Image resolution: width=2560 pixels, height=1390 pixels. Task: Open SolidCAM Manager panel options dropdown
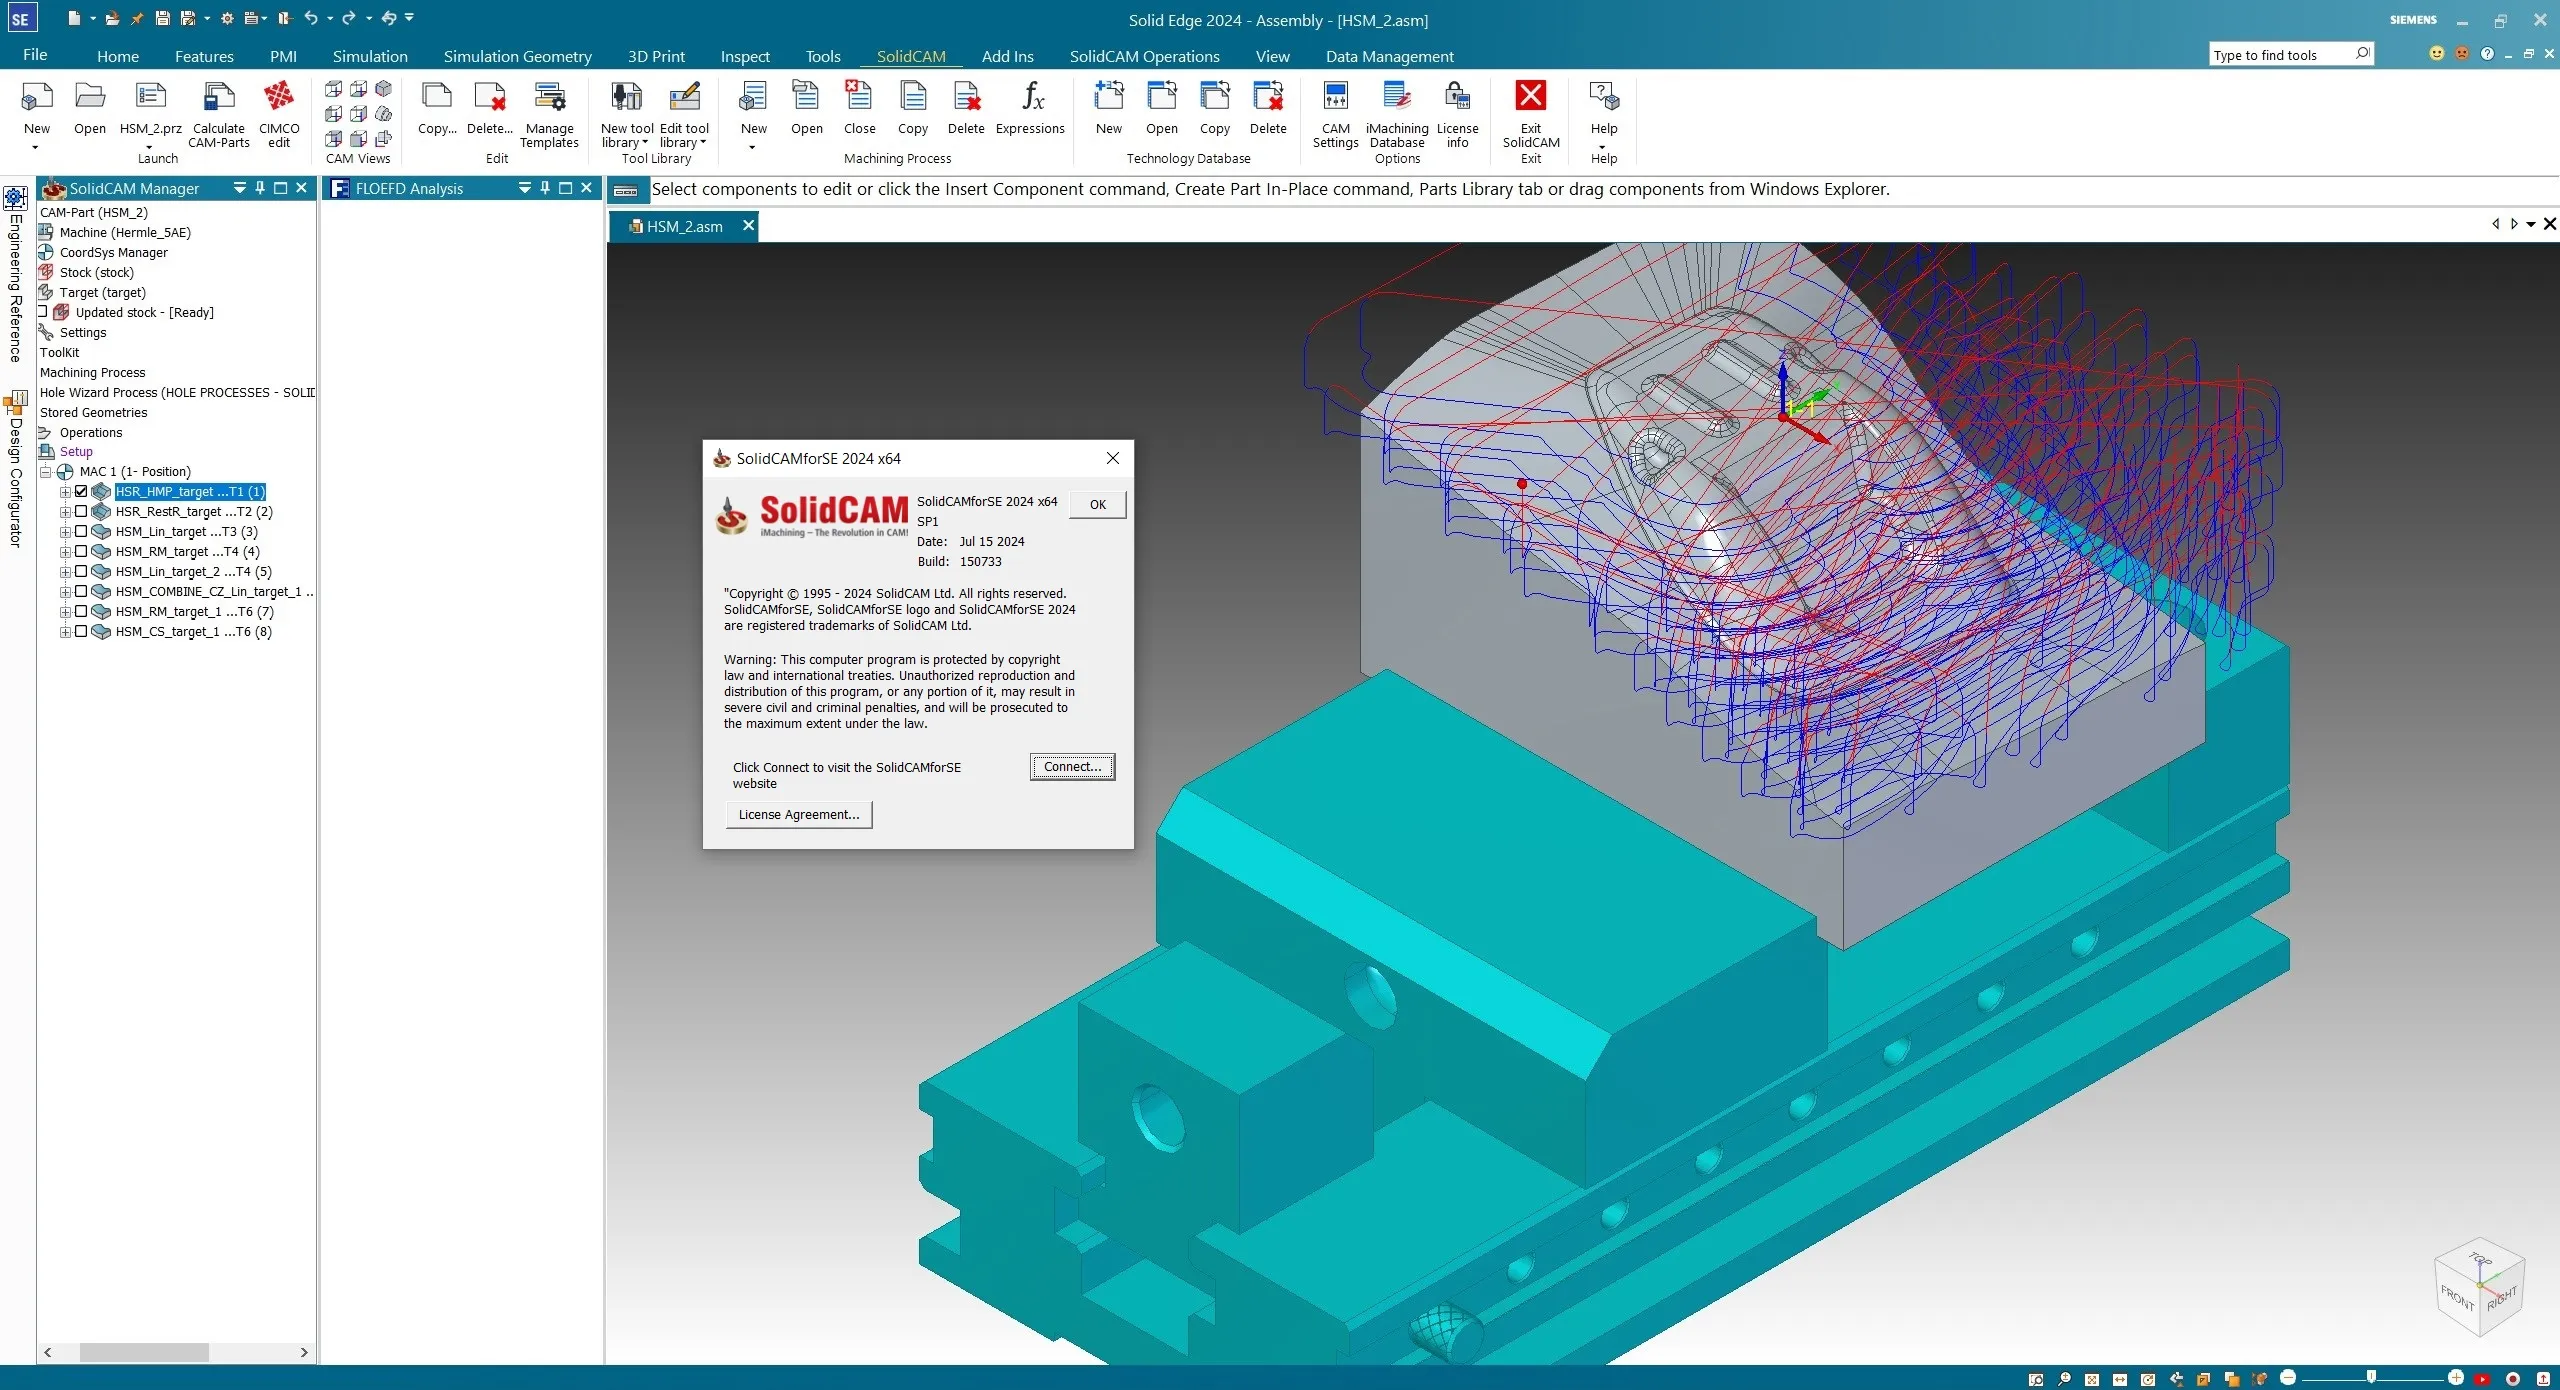tap(239, 188)
